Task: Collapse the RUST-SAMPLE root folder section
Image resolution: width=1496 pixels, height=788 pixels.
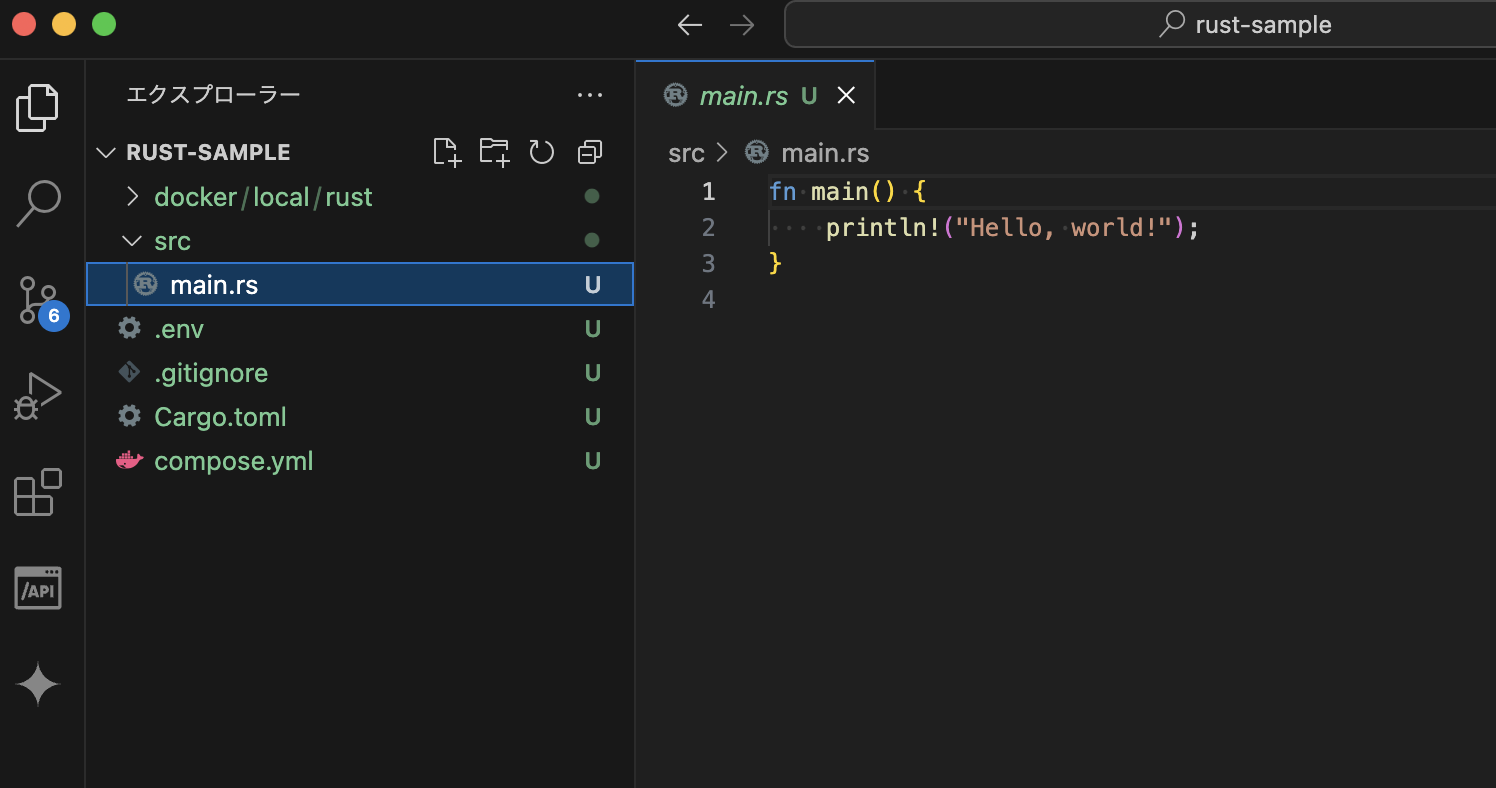Action: 105,152
